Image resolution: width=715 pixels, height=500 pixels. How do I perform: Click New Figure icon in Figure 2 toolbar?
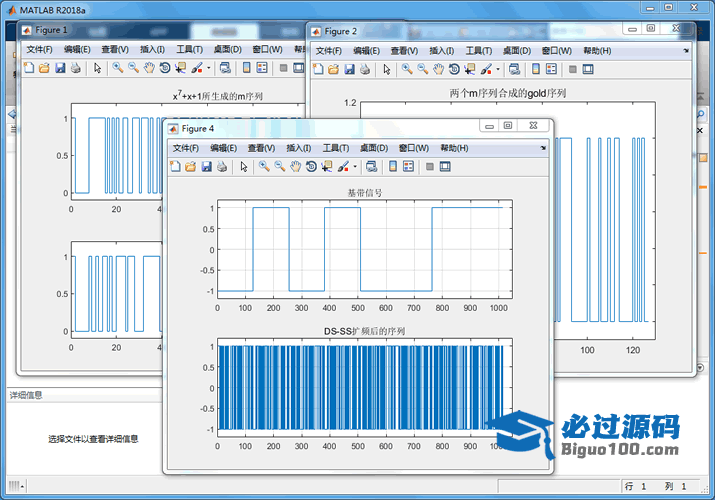(x=319, y=69)
